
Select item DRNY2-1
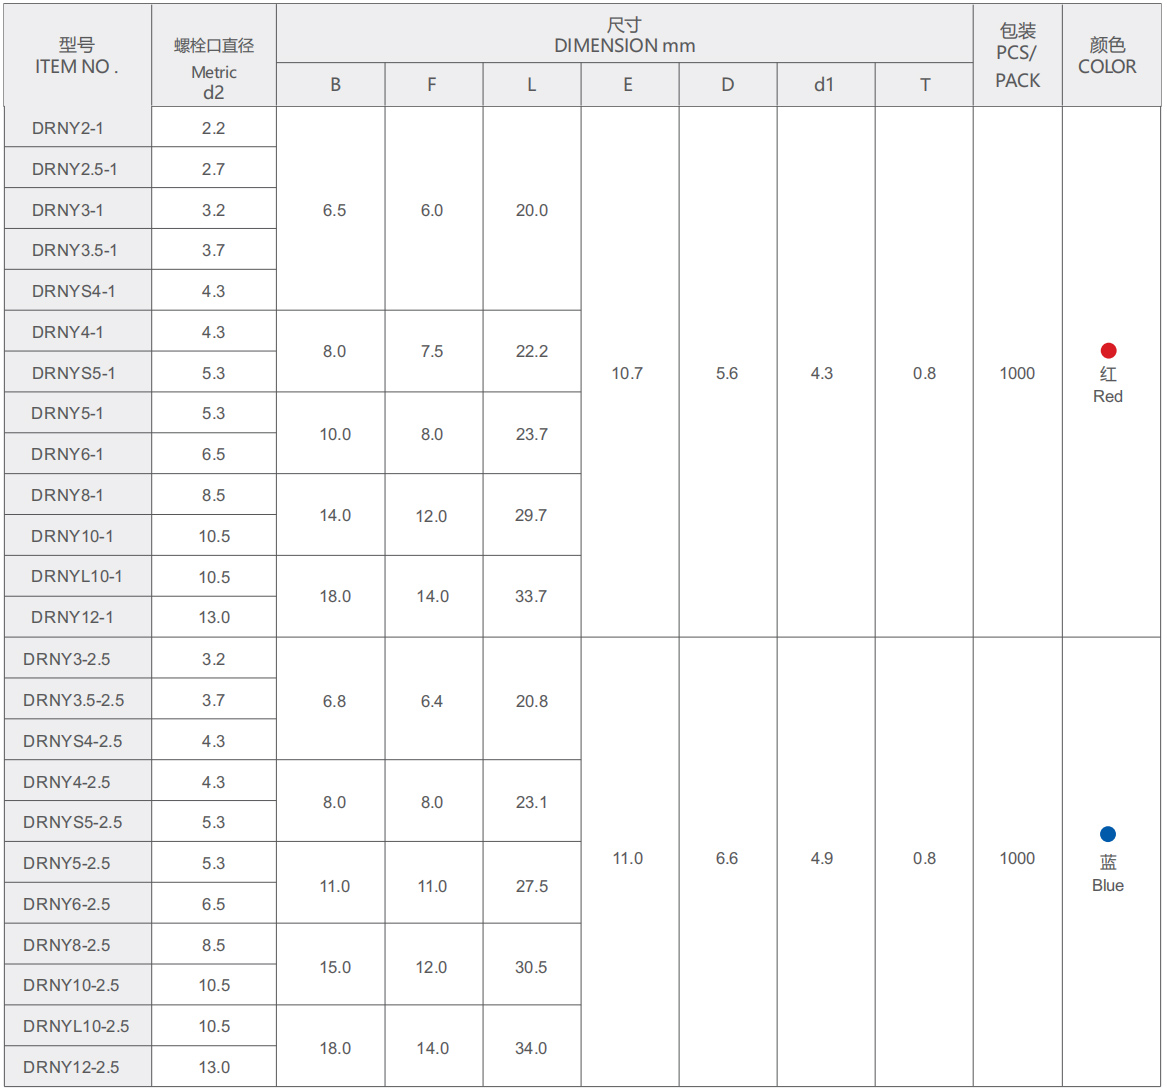(68, 128)
